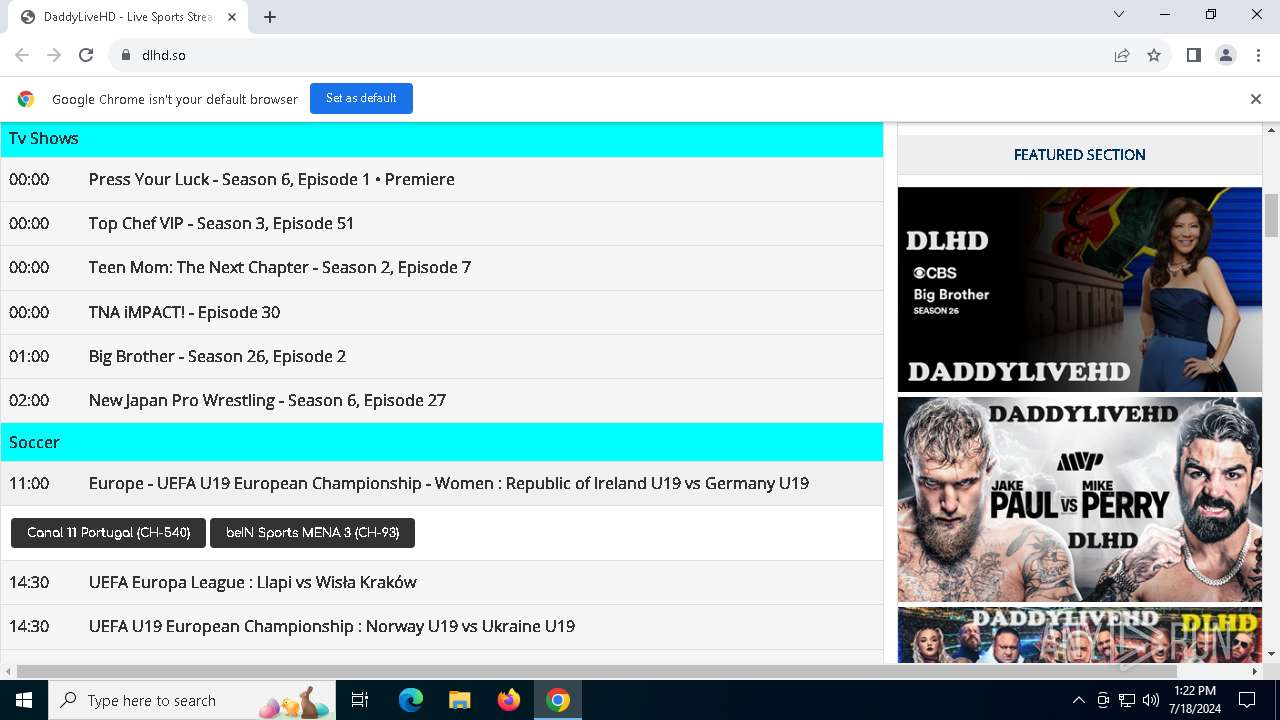This screenshot has height=720, width=1280.
Task: Open Jake Paul vs Mike Perry thumbnail
Action: [1080, 500]
